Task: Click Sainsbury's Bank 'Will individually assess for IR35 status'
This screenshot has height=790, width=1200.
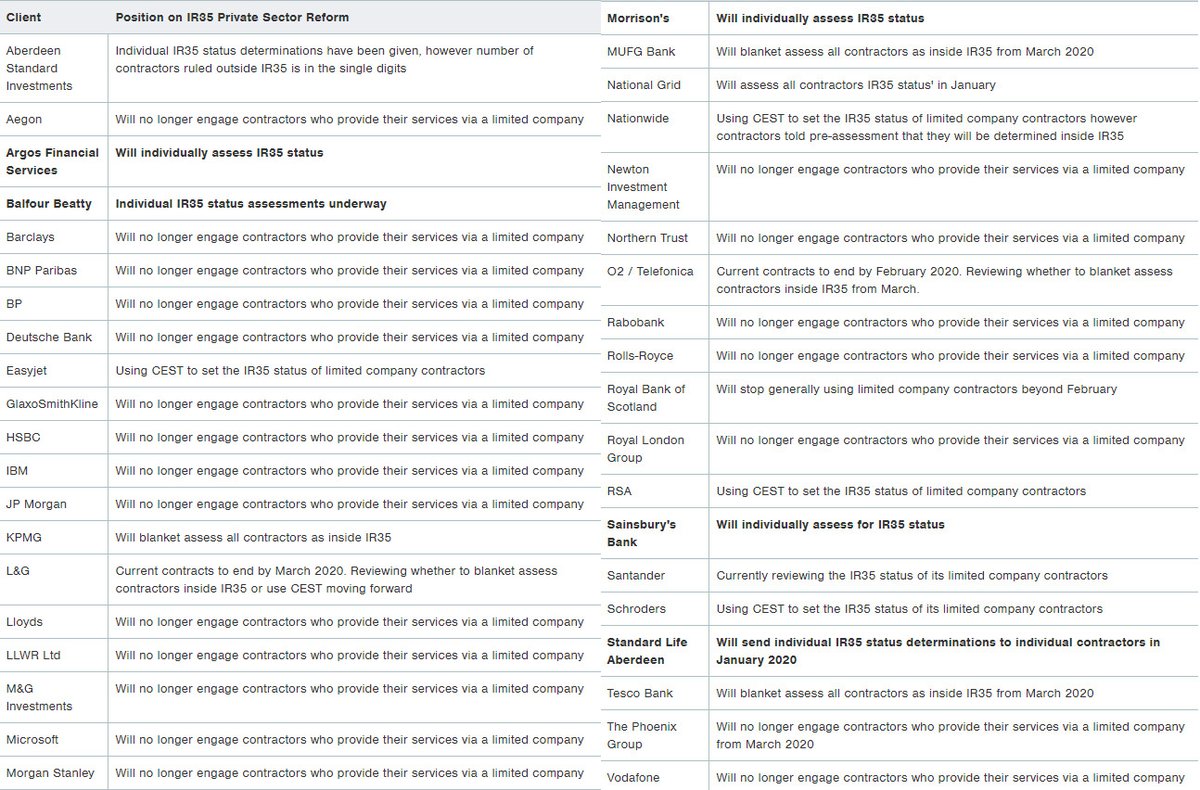Action: 831,524
